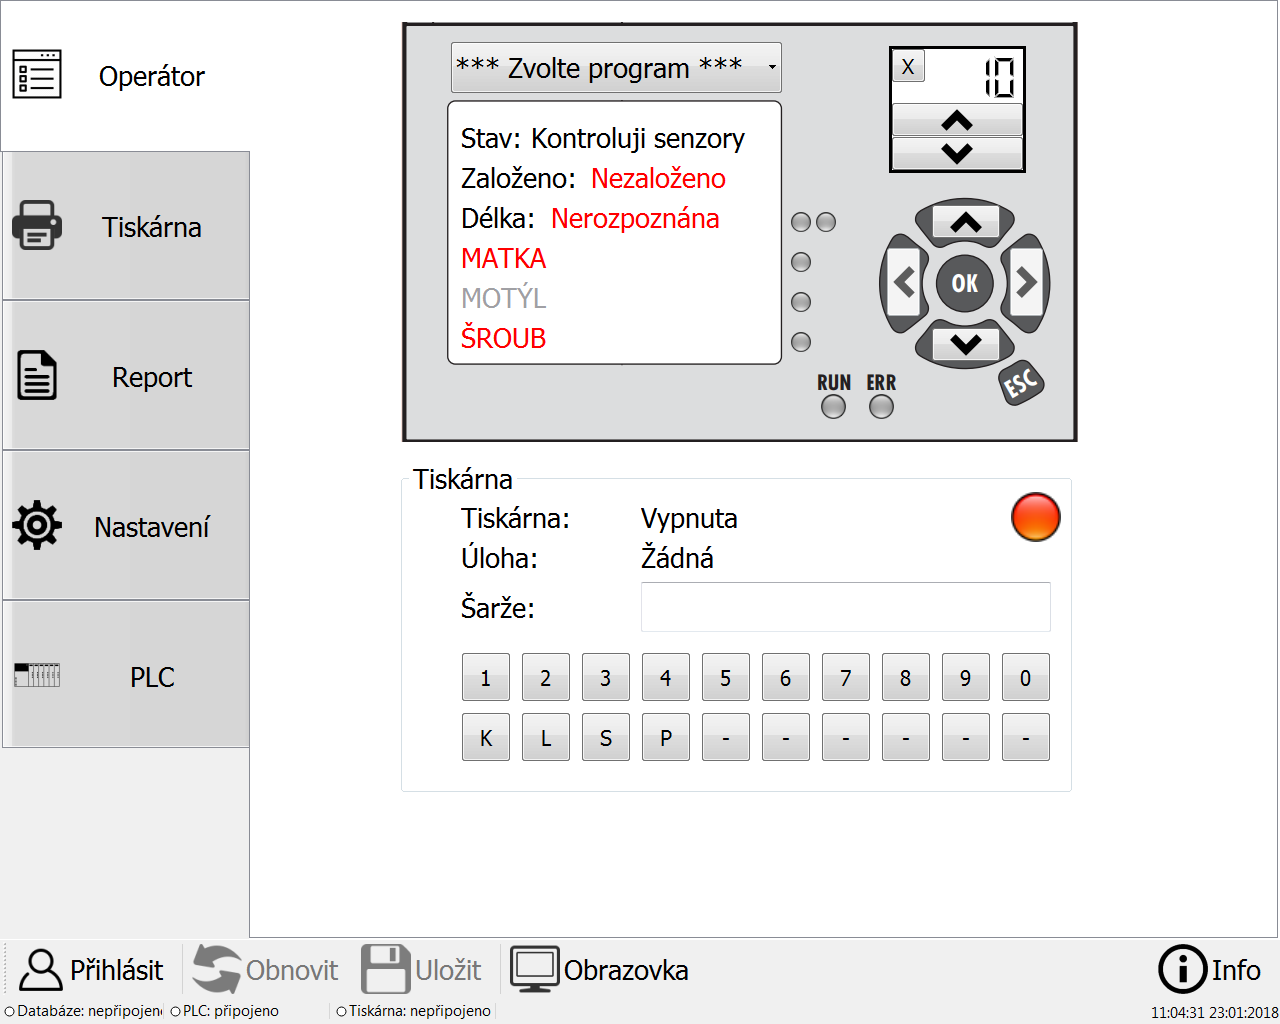Screen dimensions: 1280x1024
Task: Click the X button beside counter display
Action: 908,67
